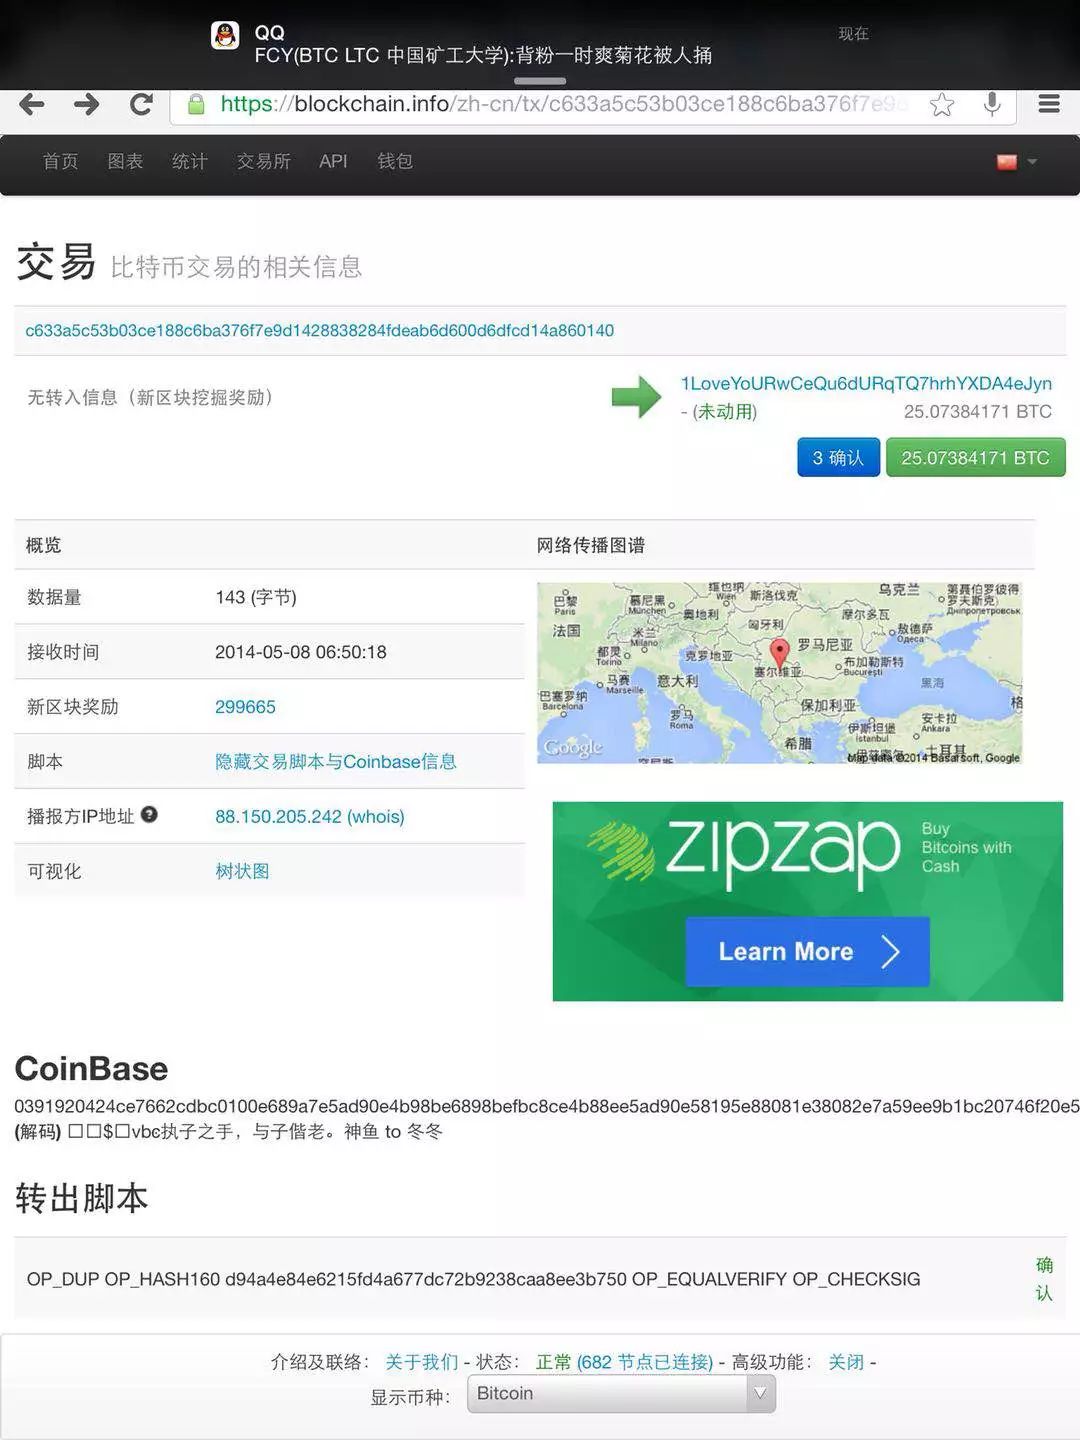1080x1440 pixels.
Task: Open the 显示币种 Bitcoin currency dropdown
Action: [621, 1394]
